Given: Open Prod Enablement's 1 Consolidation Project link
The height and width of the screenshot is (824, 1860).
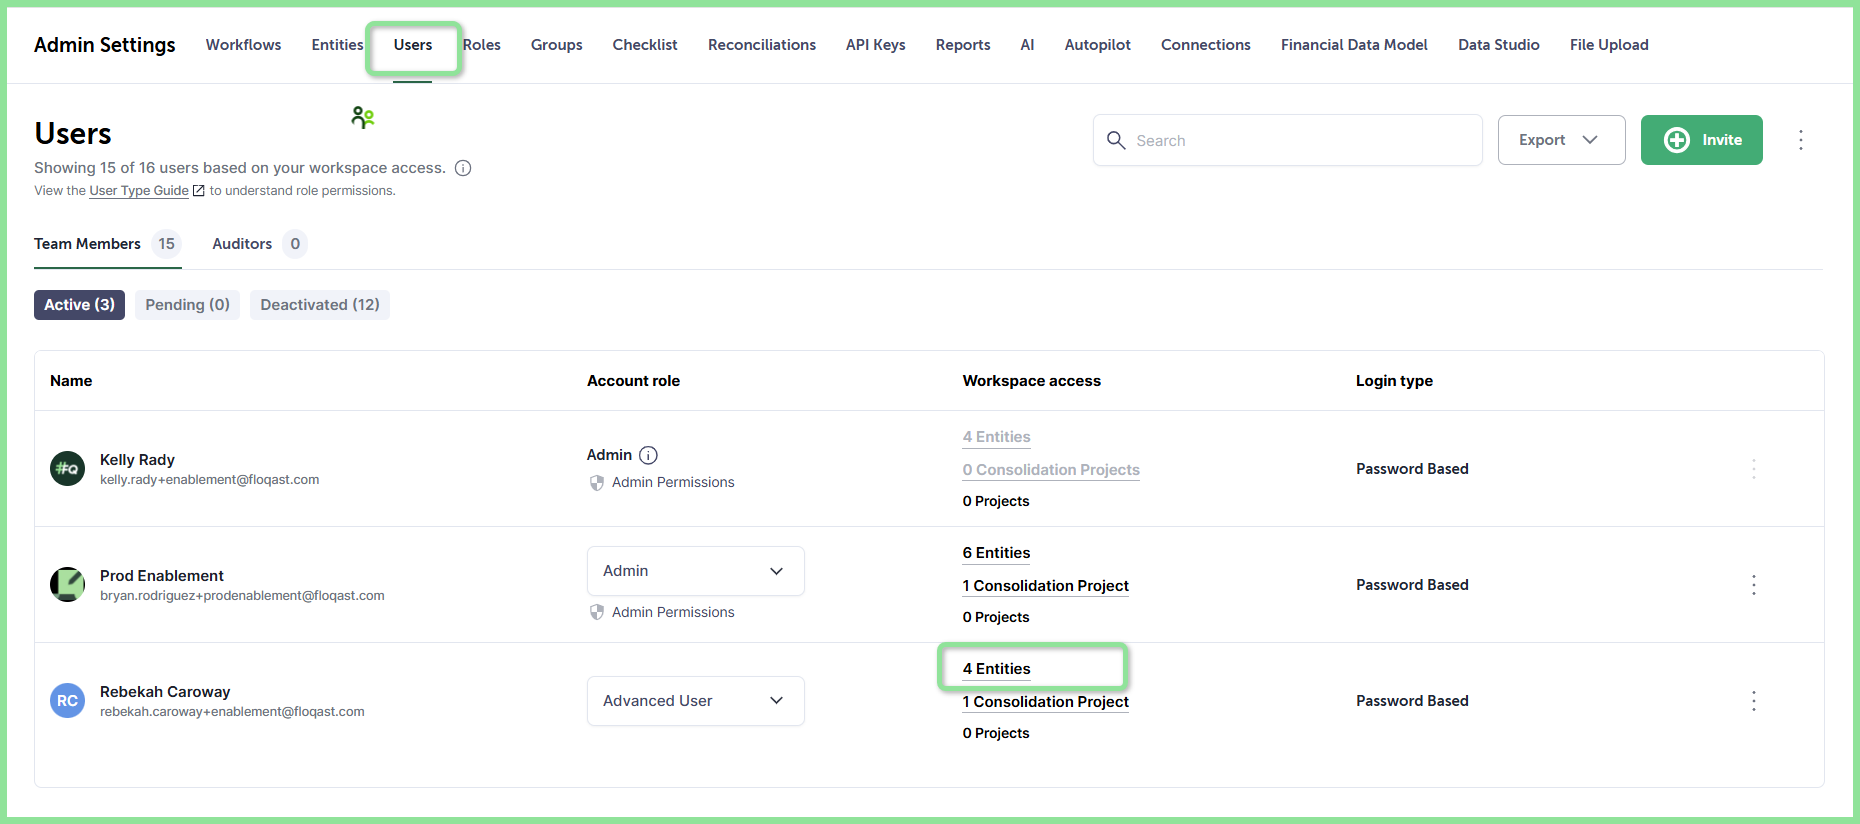Looking at the screenshot, I should coord(1045,586).
